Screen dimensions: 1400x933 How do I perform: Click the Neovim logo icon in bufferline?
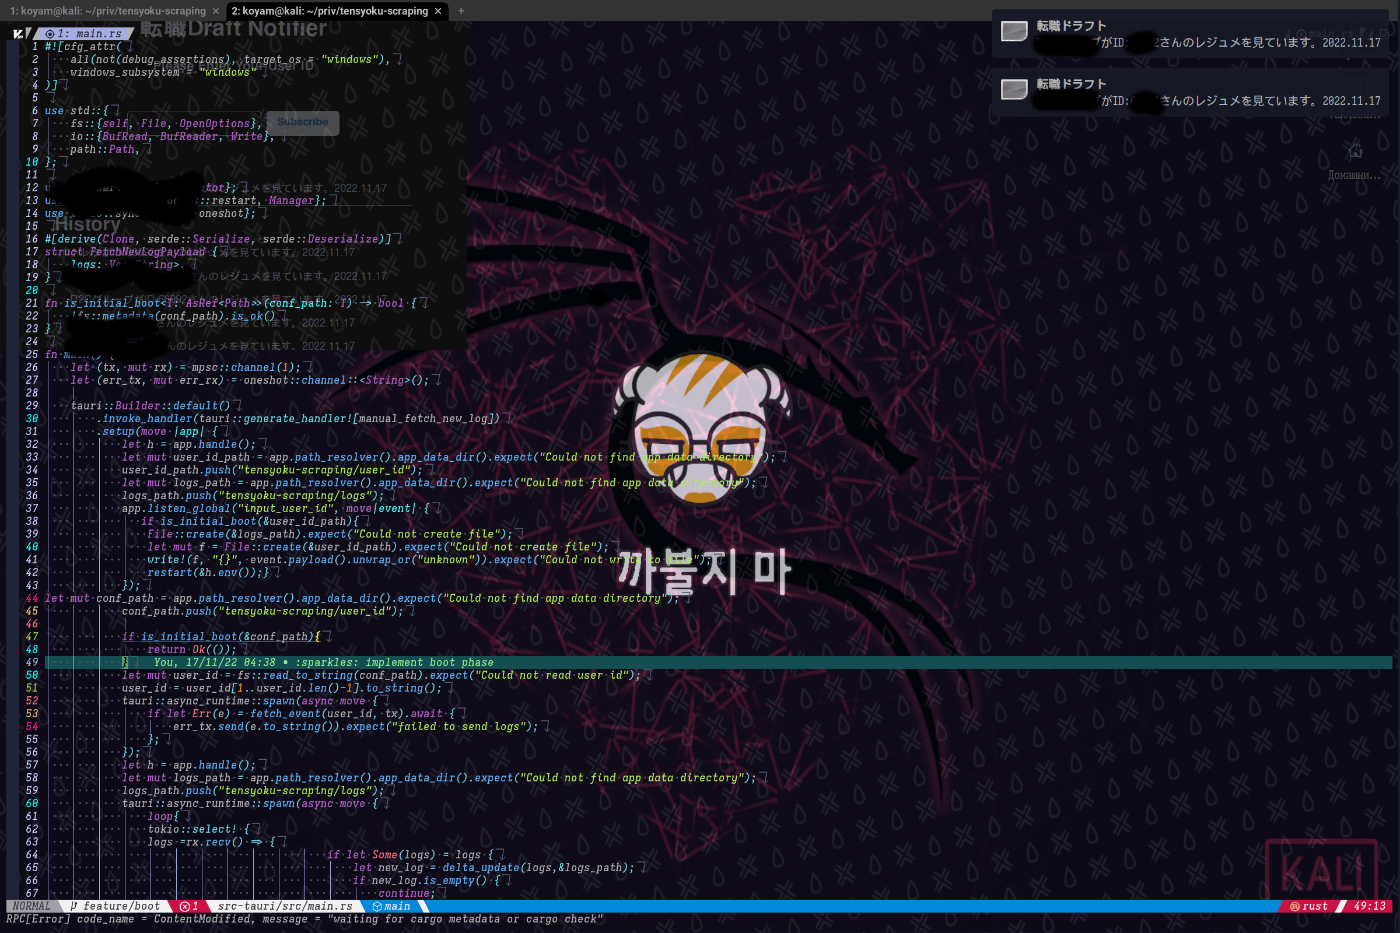[x=19, y=34]
